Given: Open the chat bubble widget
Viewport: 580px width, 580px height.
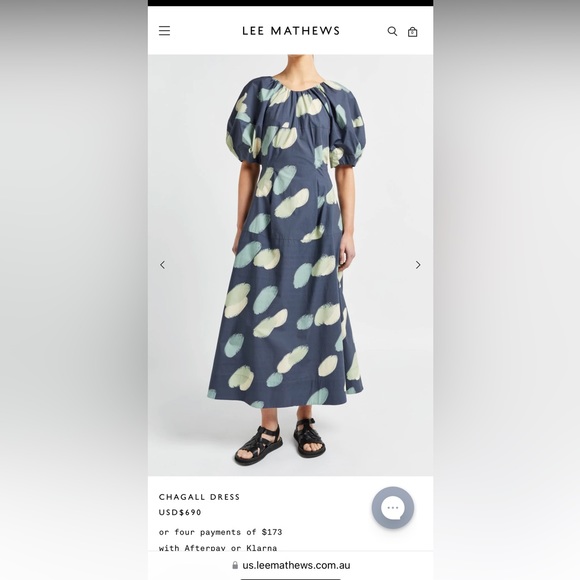Looking at the screenshot, I should [x=392, y=508].
